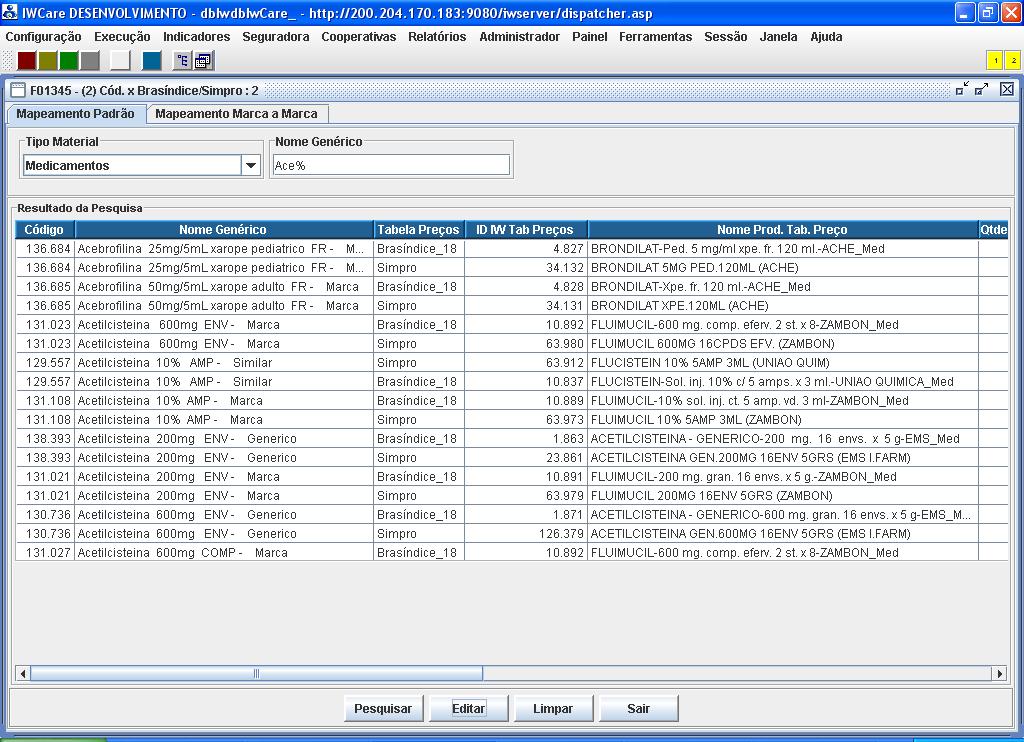Click ID cell 126.379
The height and width of the screenshot is (742, 1024).
(x=526, y=534)
